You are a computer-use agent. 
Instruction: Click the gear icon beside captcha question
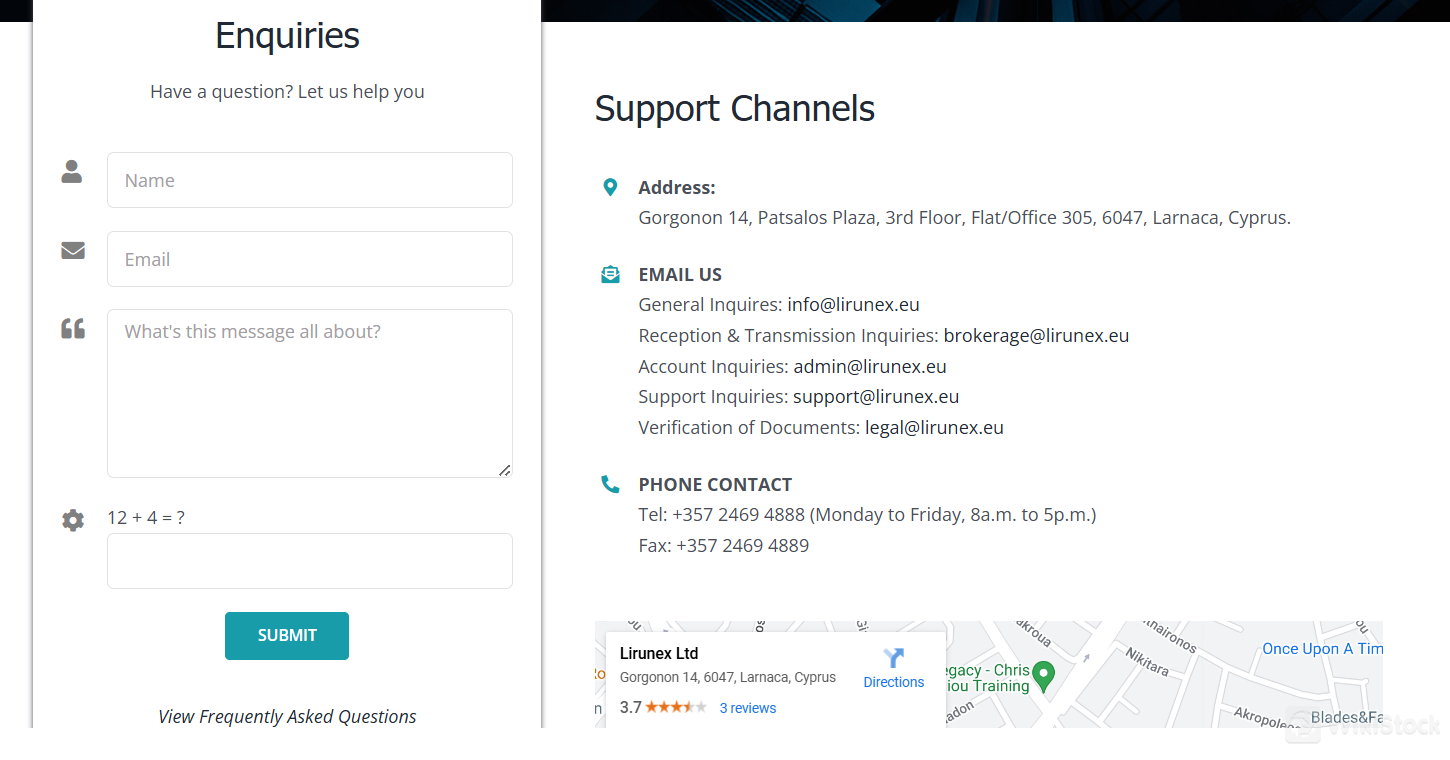pos(73,520)
